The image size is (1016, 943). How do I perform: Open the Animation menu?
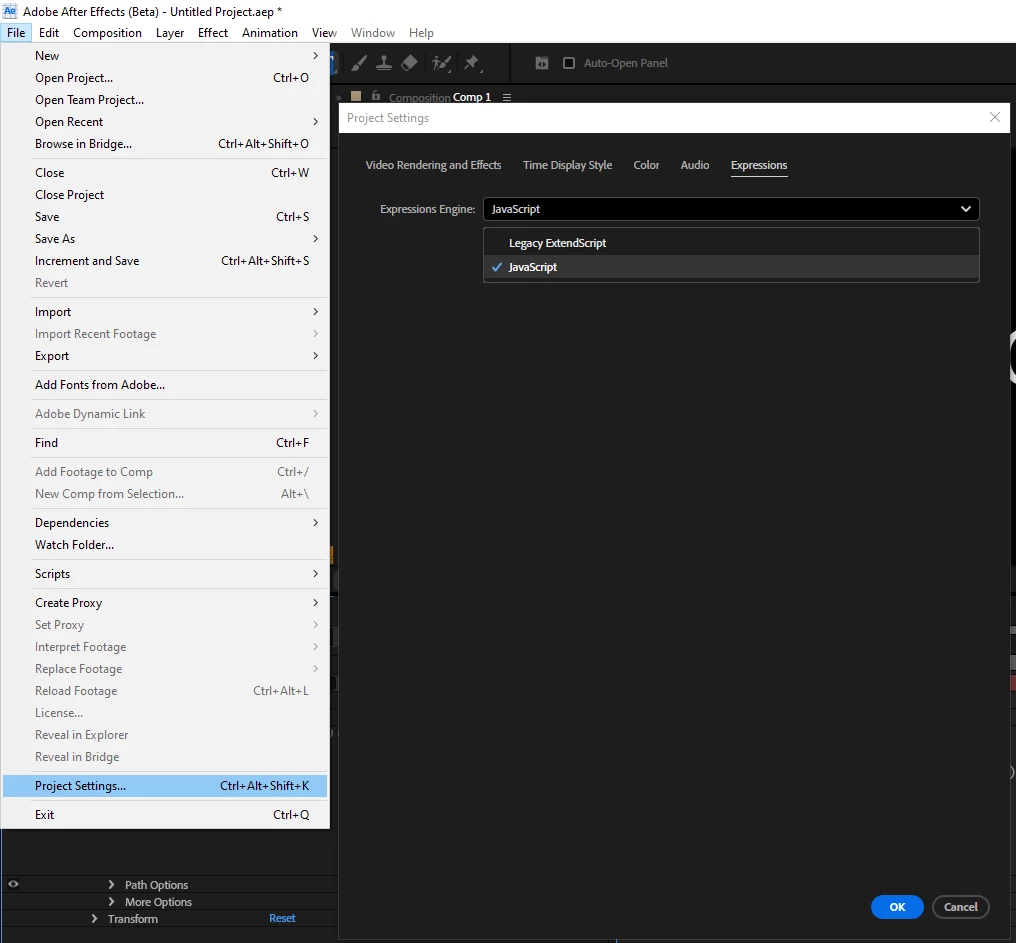(x=270, y=32)
